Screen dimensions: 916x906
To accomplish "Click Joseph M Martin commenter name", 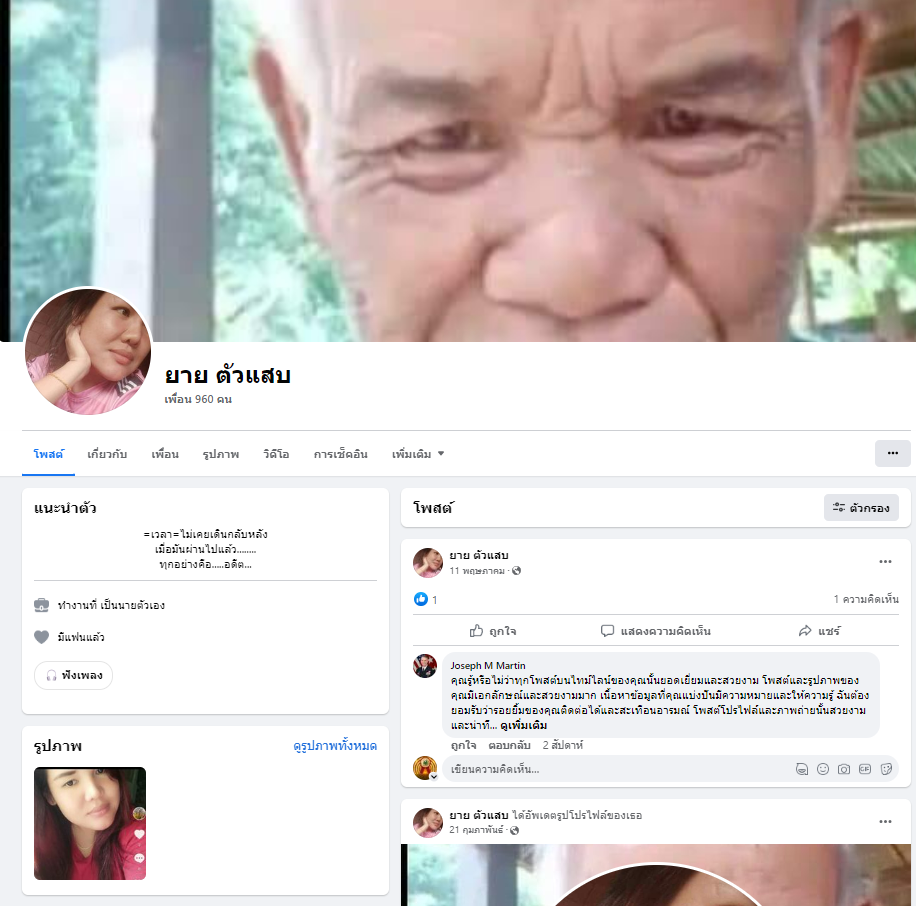I will pos(488,665).
